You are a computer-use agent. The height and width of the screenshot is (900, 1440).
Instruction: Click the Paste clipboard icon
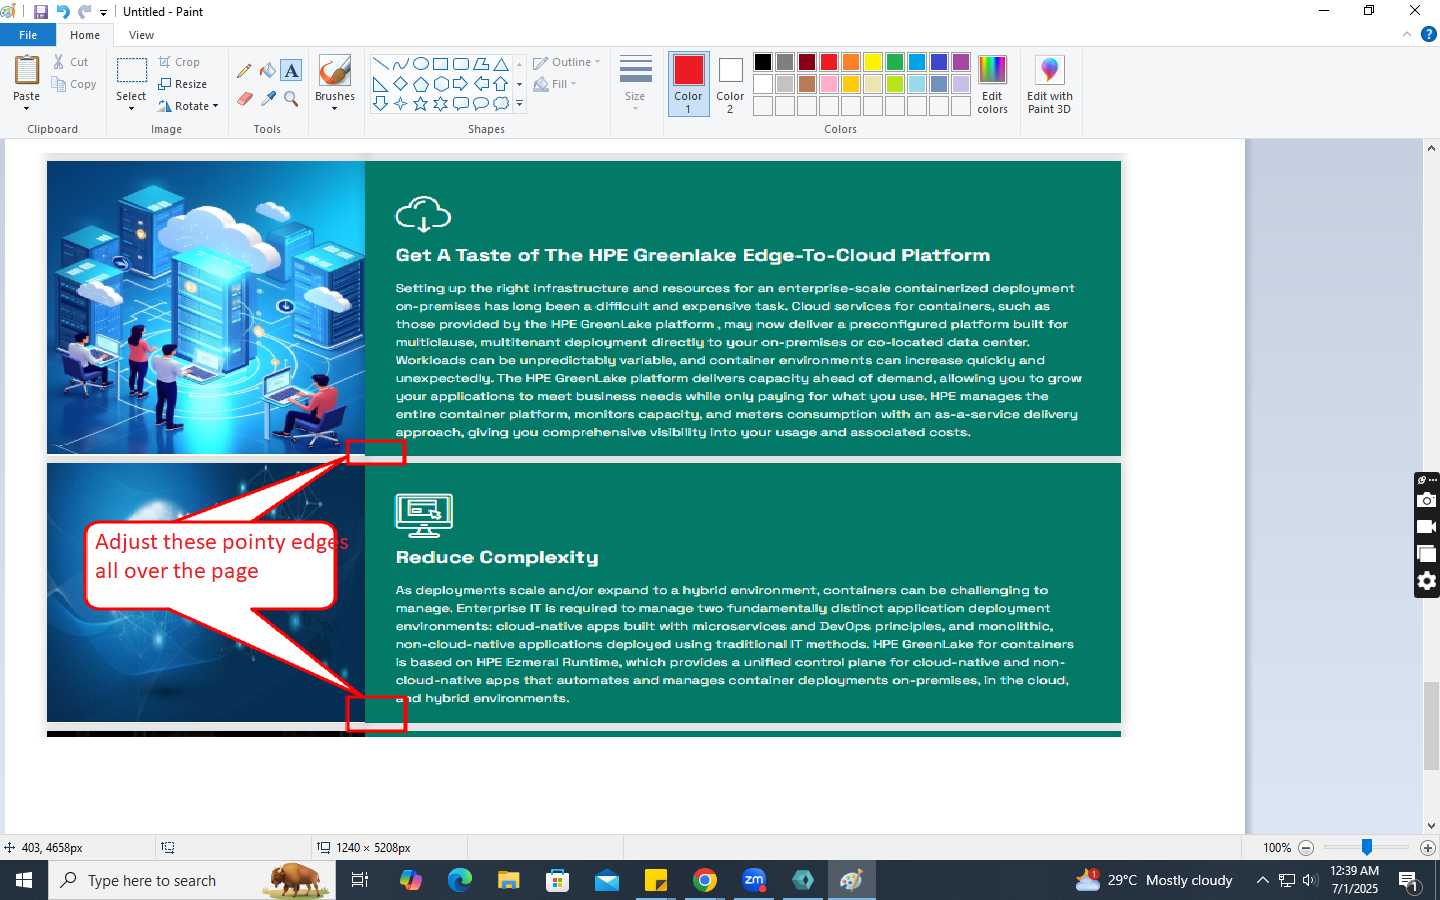coord(27,71)
